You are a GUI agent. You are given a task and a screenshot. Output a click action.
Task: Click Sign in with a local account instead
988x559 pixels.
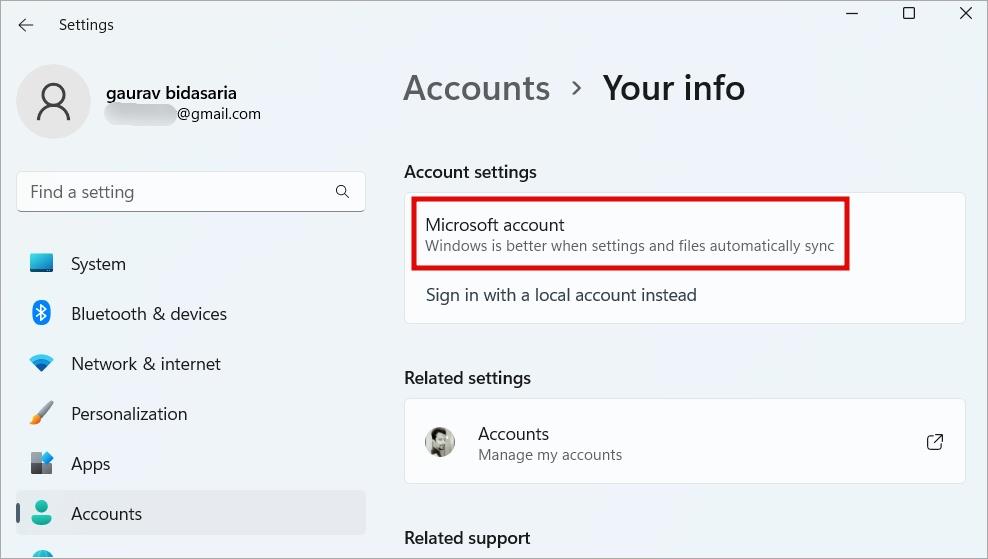coord(561,295)
